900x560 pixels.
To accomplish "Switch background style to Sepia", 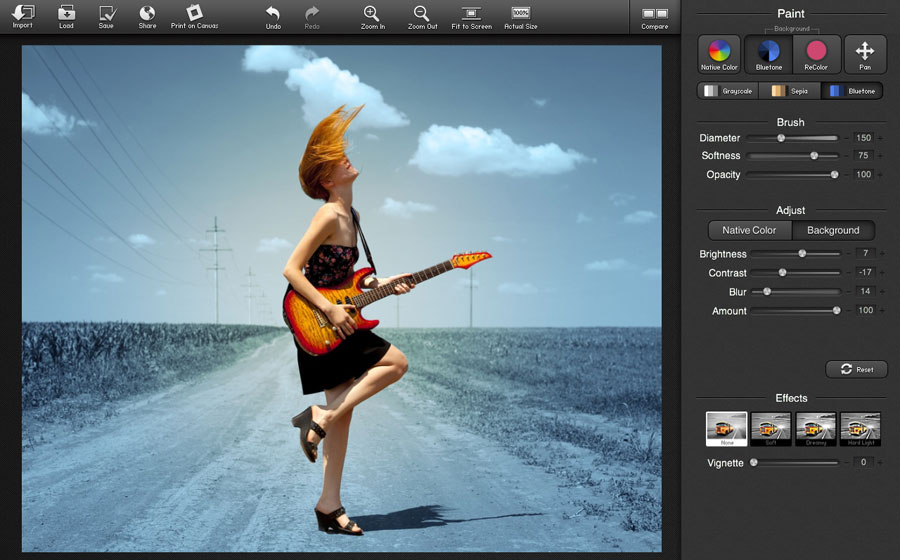I will [x=790, y=91].
